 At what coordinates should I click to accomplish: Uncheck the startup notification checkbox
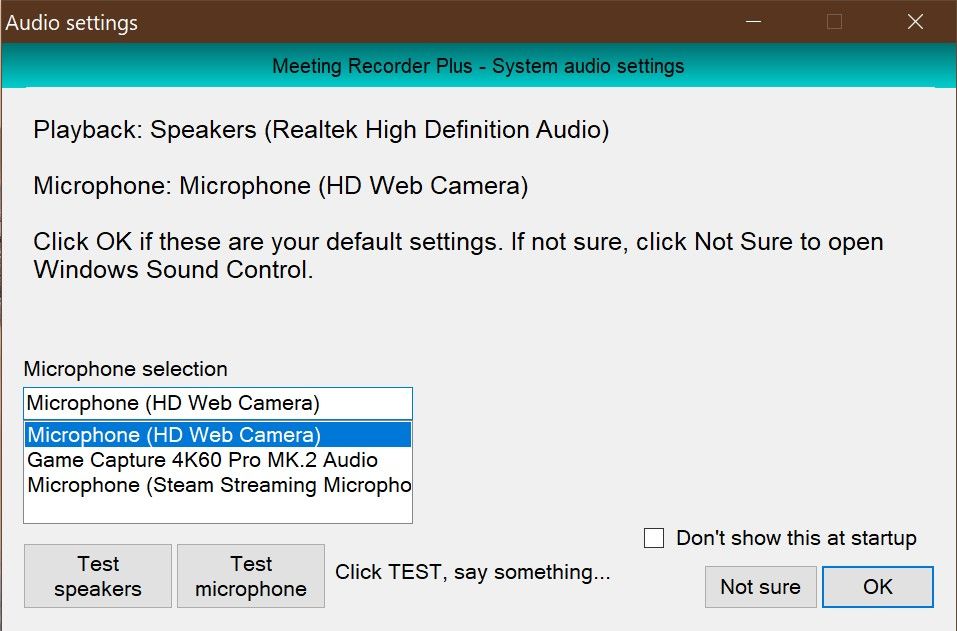[x=654, y=538]
